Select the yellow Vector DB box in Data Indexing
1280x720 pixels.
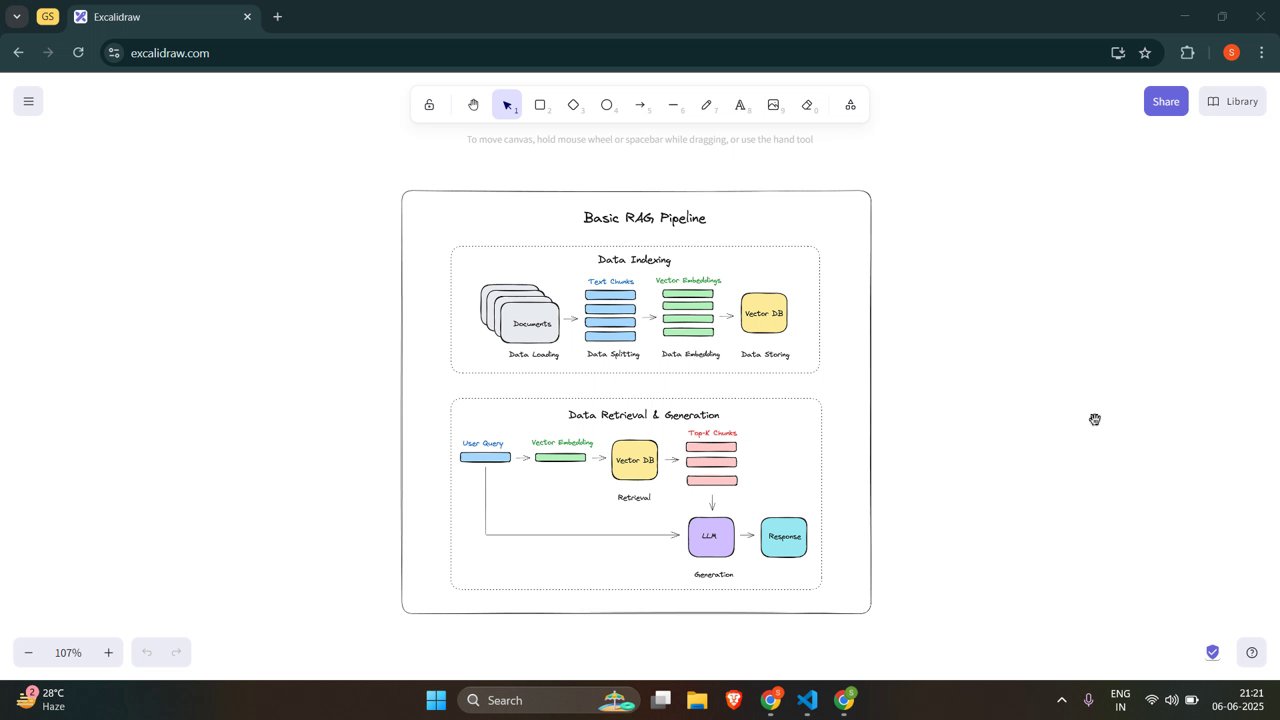tap(764, 313)
